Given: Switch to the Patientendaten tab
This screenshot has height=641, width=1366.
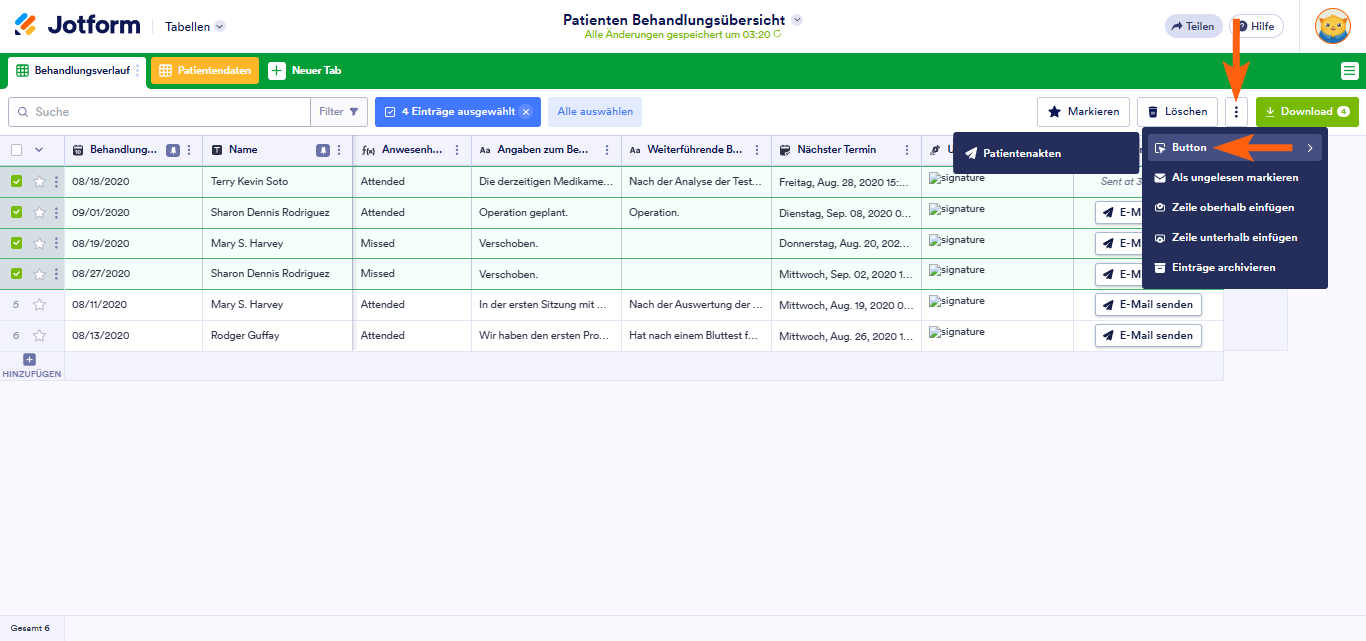Looking at the screenshot, I should [x=204, y=70].
